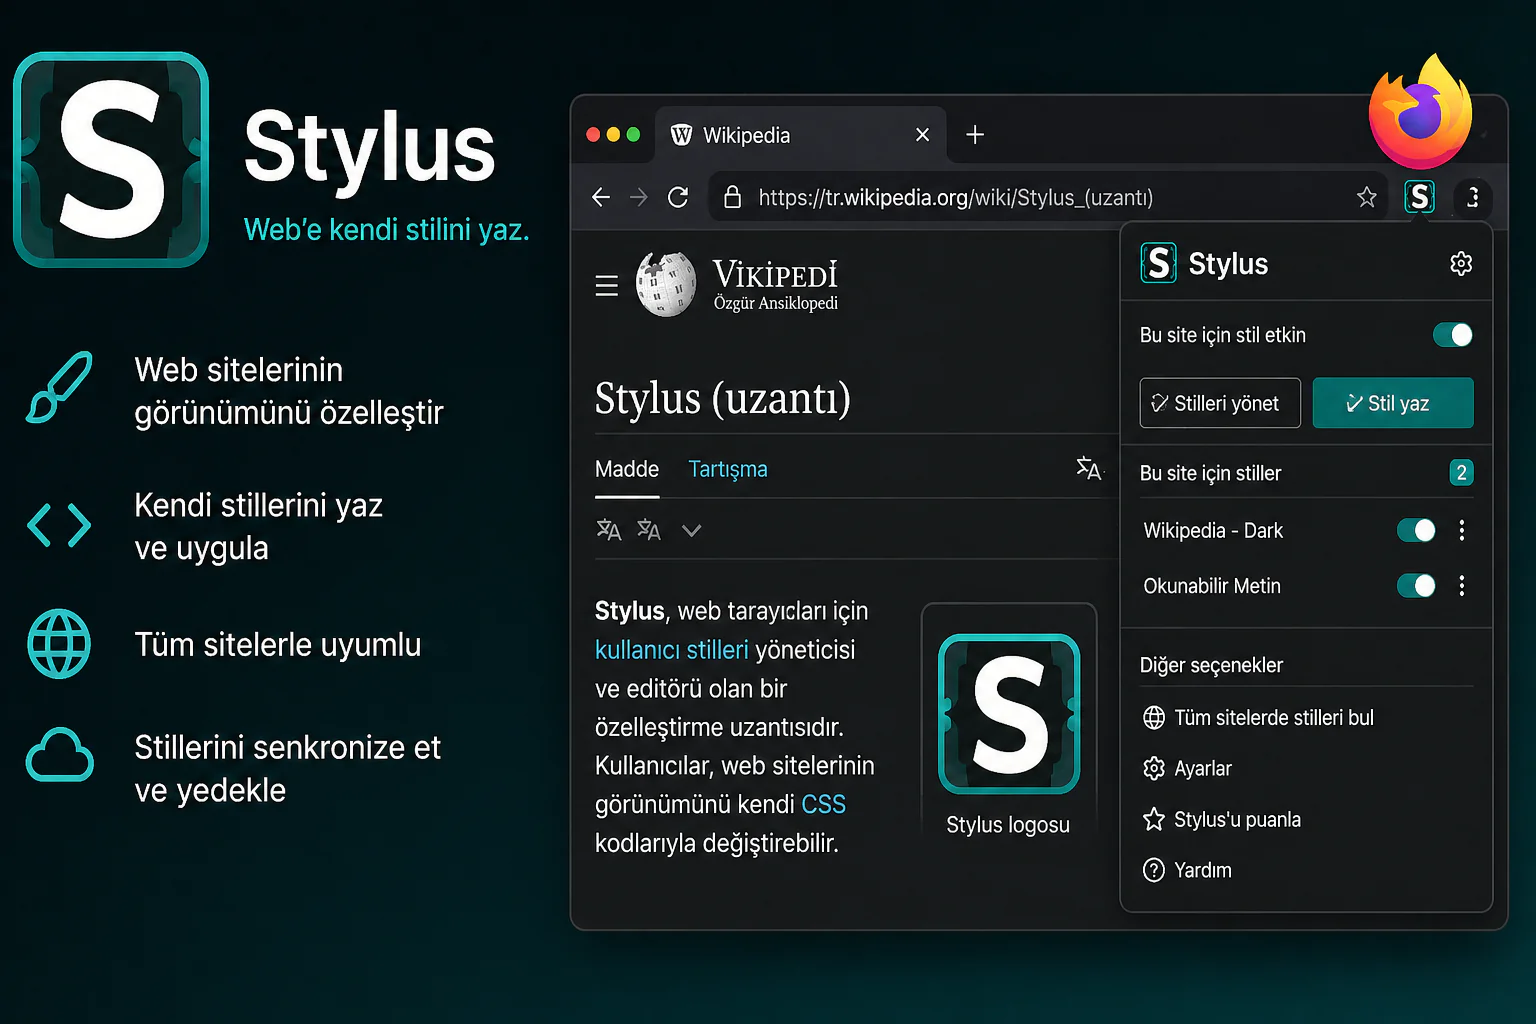
Task: Click the Stil yaz button
Action: (x=1393, y=403)
